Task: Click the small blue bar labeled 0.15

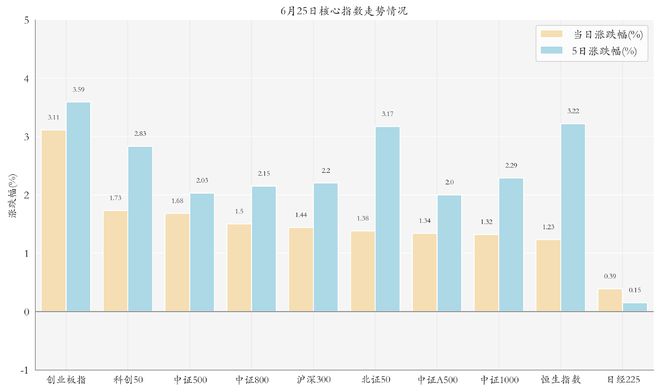Action: (635, 307)
